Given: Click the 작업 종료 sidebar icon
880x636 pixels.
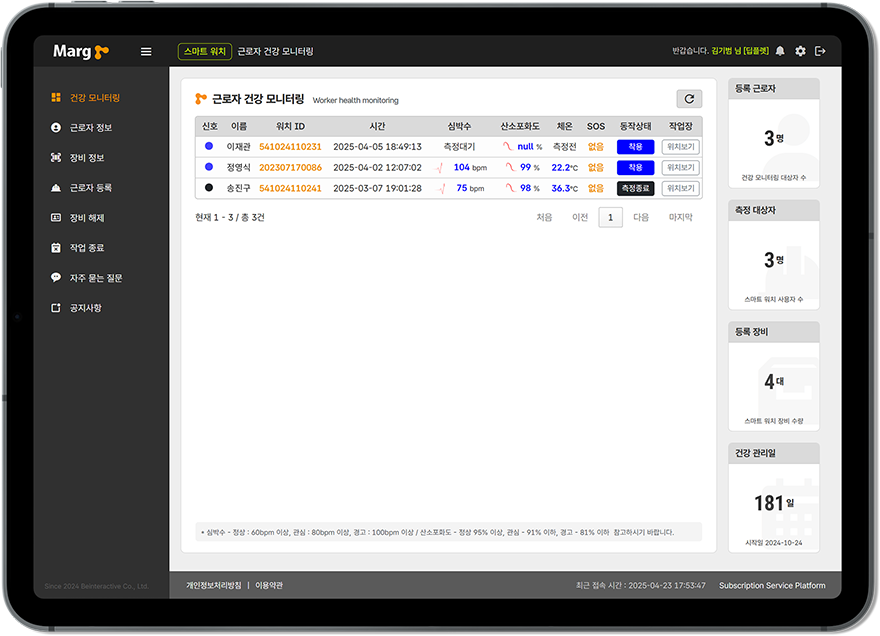Looking at the screenshot, I should click(56, 248).
